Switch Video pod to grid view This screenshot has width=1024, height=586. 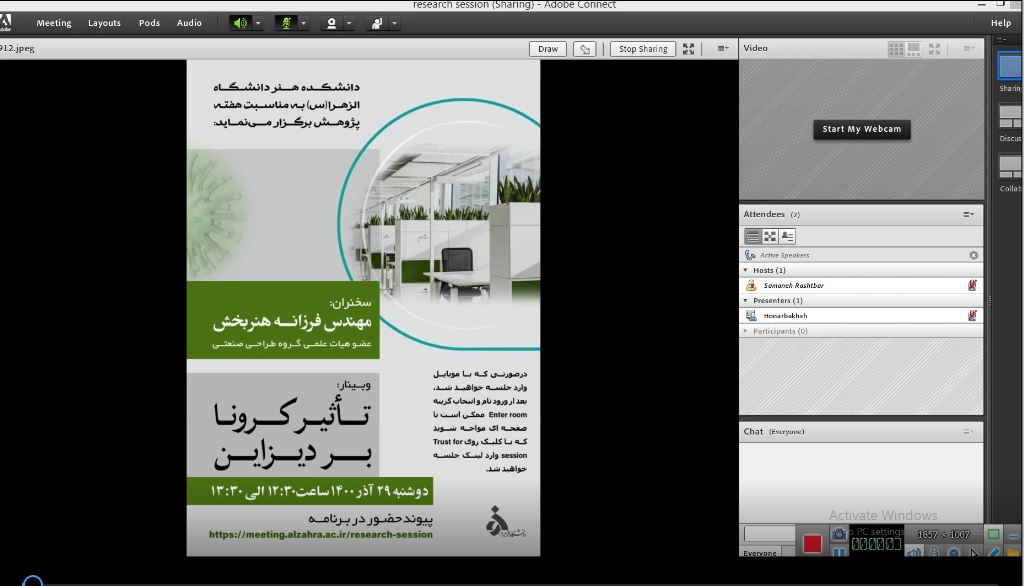point(896,49)
